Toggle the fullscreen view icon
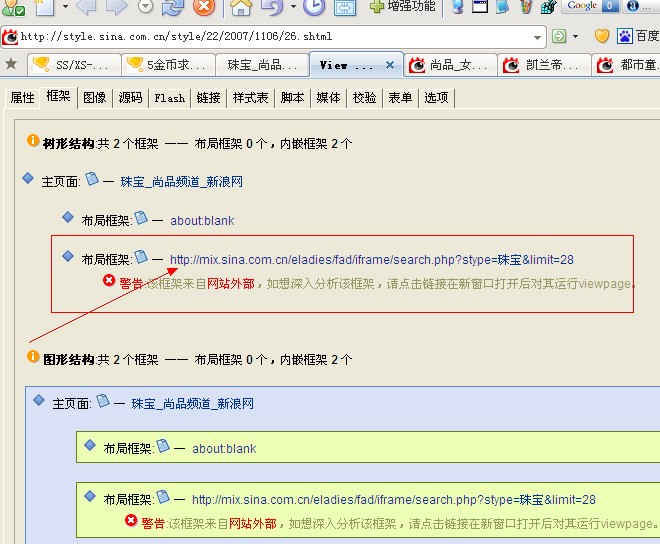The height and width of the screenshot is (544, 660). tap(345, 6)
